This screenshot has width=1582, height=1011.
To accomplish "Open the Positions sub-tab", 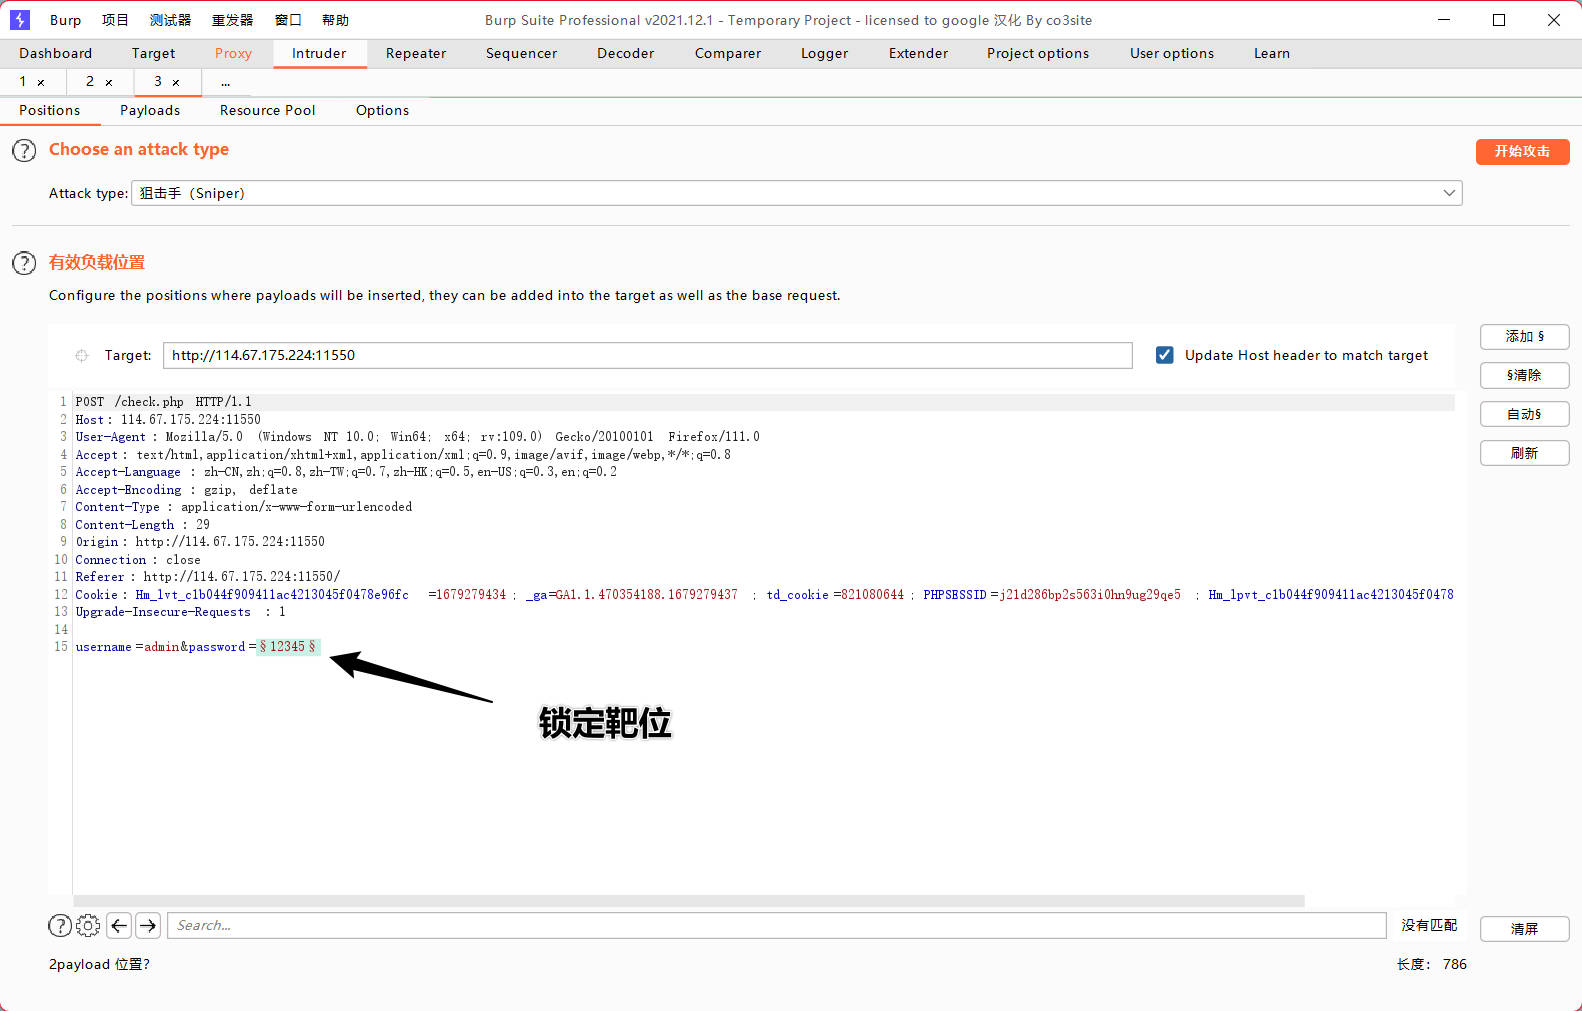I will [49, 110].
